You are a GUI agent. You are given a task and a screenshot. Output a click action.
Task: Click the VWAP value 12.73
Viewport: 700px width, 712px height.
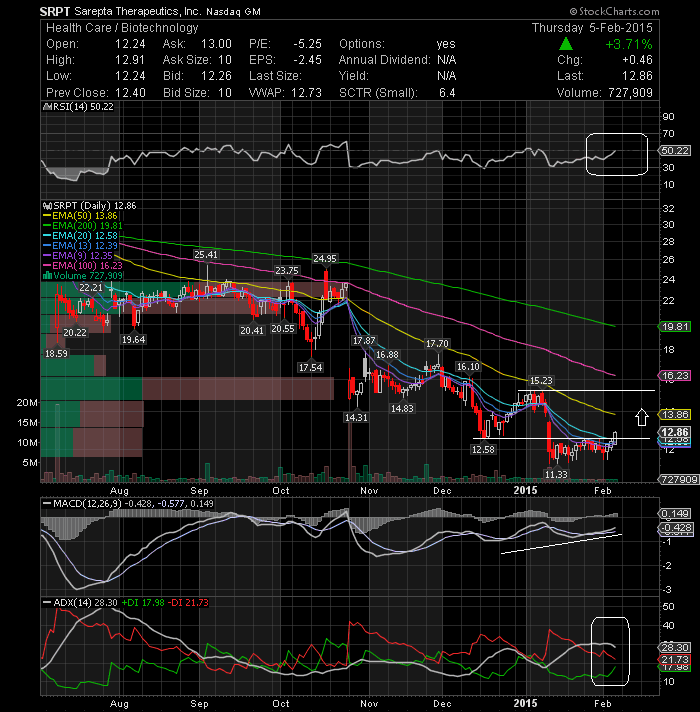pos(306,93)
